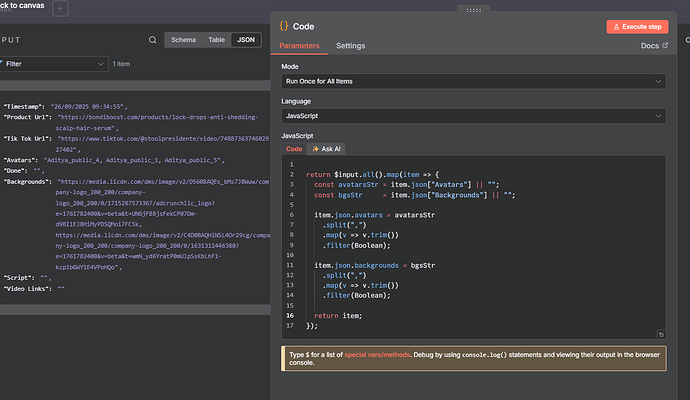The width and height of the screenshot is (690, 400).
Task: Click the reset icon at code editor corner
Action: click(661, 334)
